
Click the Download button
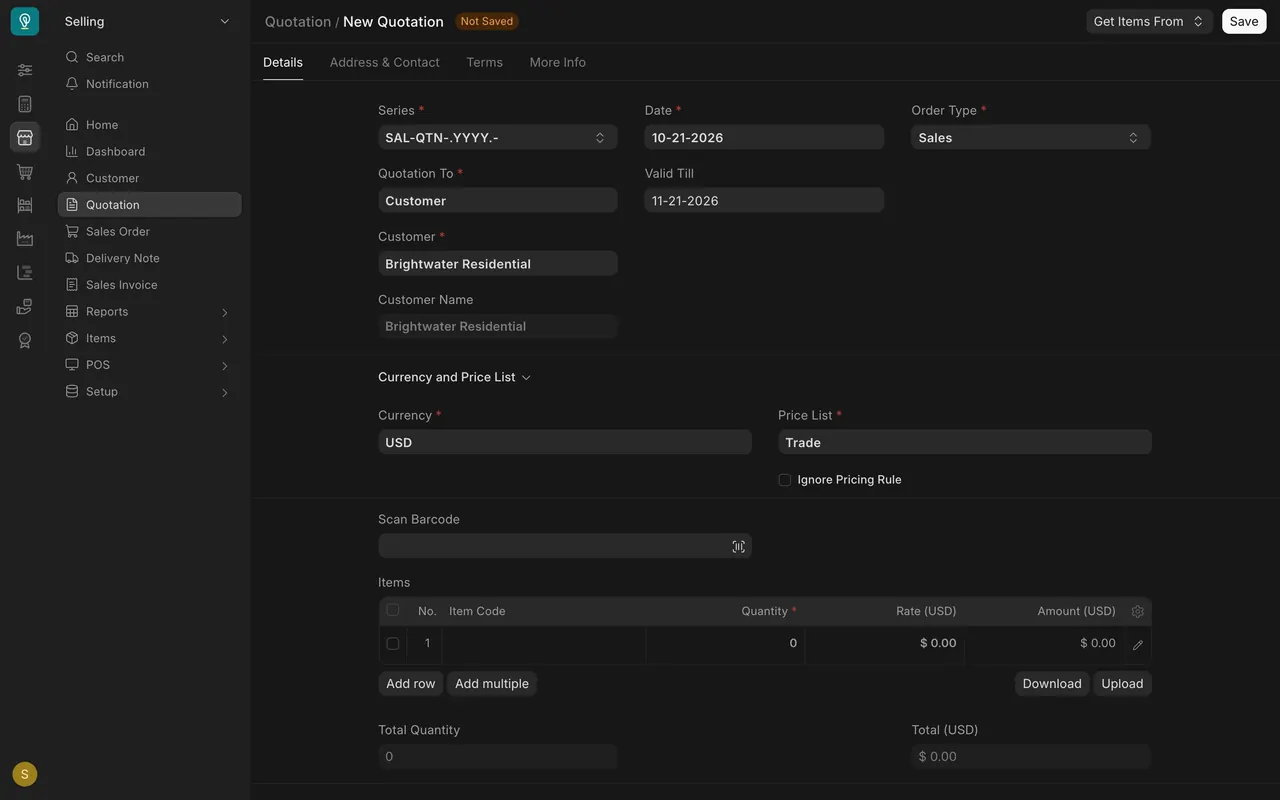[x=1052, y=684]
